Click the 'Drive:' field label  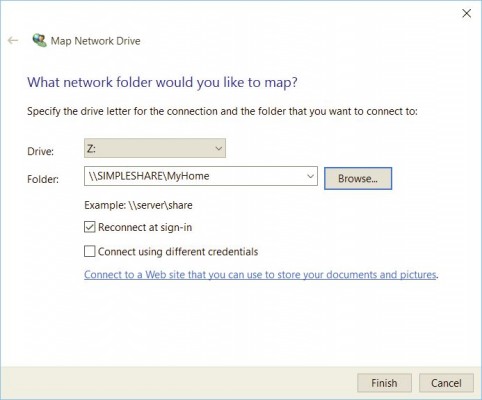point(40,151)
